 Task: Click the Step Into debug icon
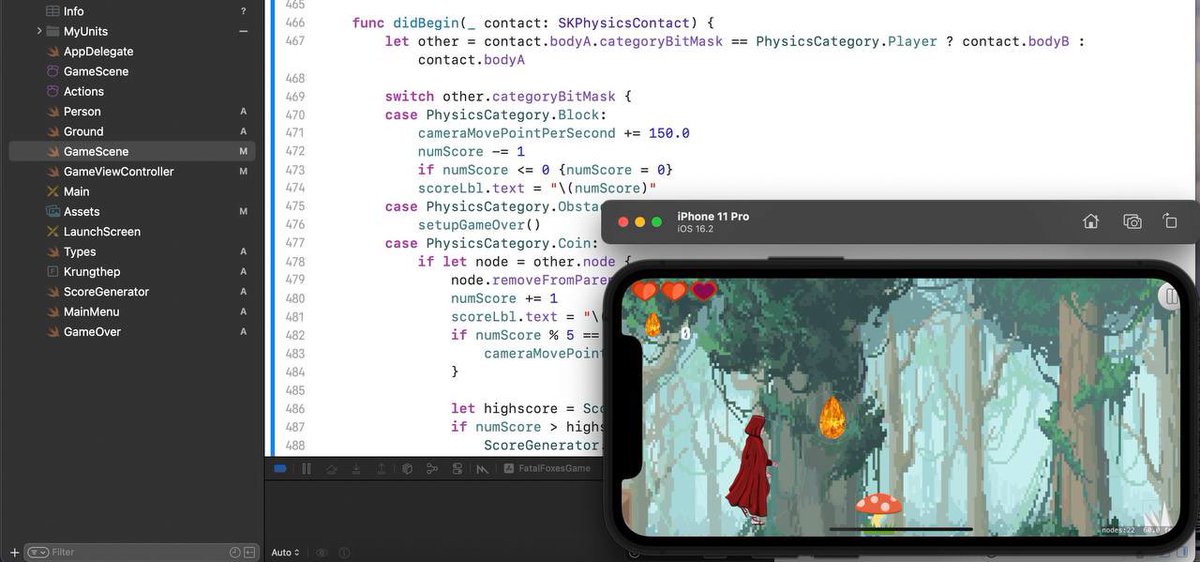pos(356,468)
